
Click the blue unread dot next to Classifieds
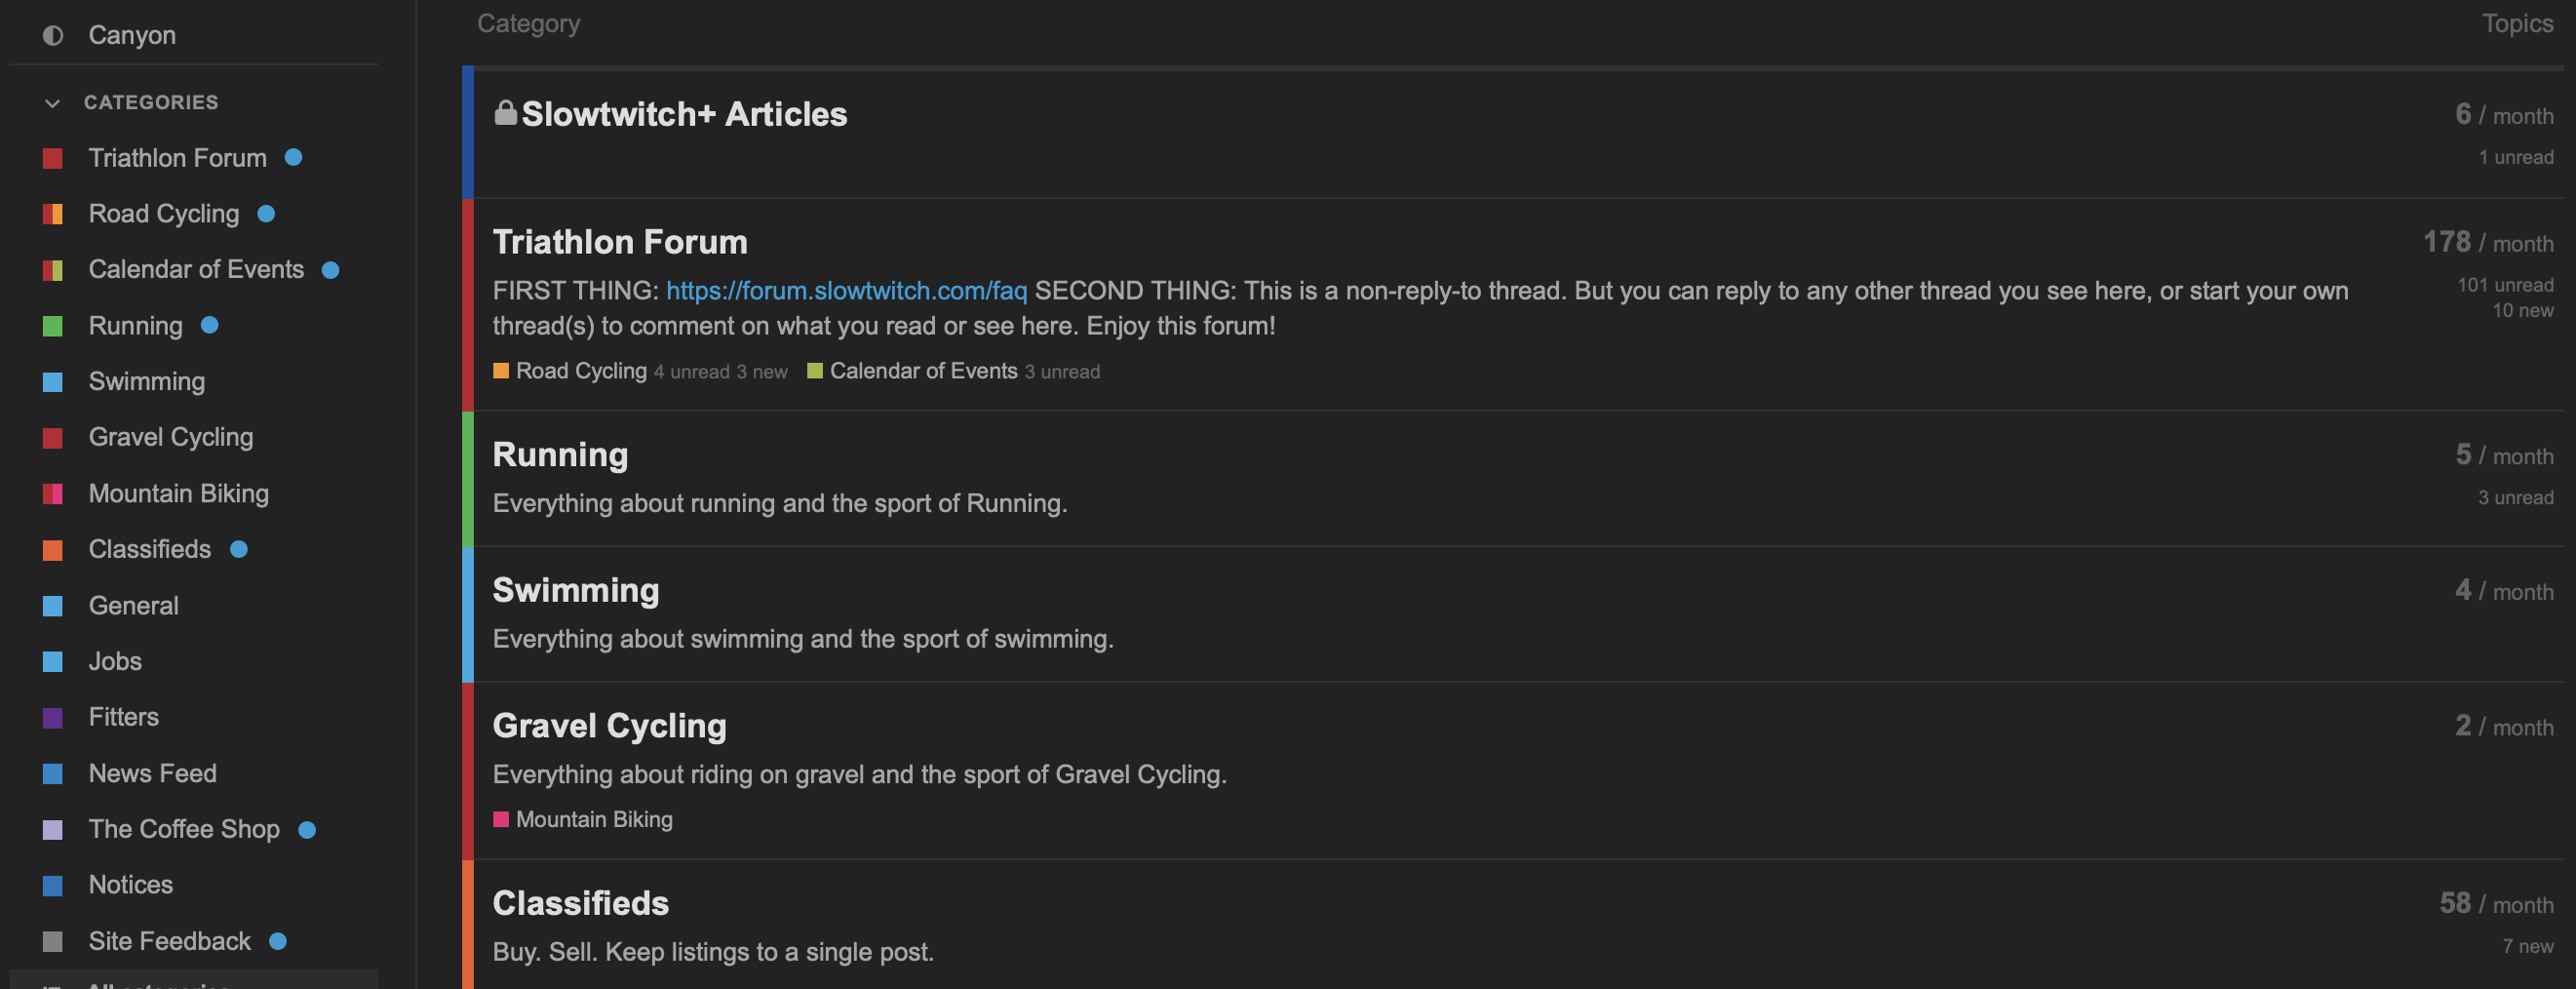click(239, 549)
